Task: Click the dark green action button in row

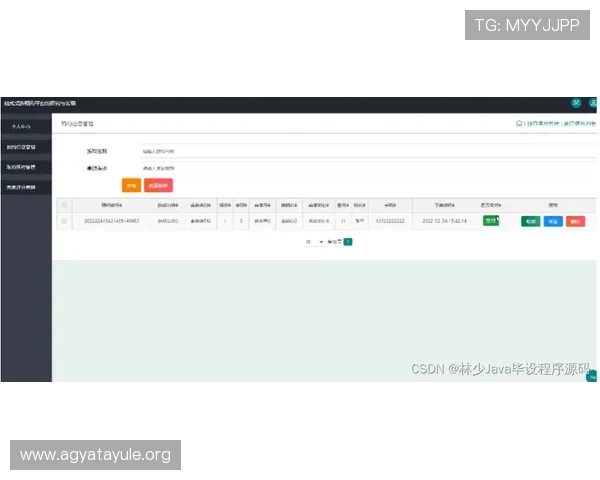Action: (x=530, y=221)
